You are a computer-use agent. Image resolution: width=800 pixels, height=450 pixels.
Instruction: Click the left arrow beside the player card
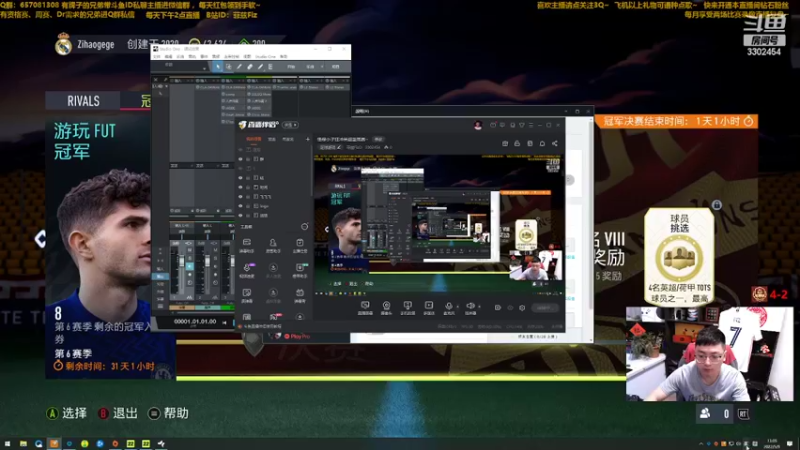pos(40,239)
